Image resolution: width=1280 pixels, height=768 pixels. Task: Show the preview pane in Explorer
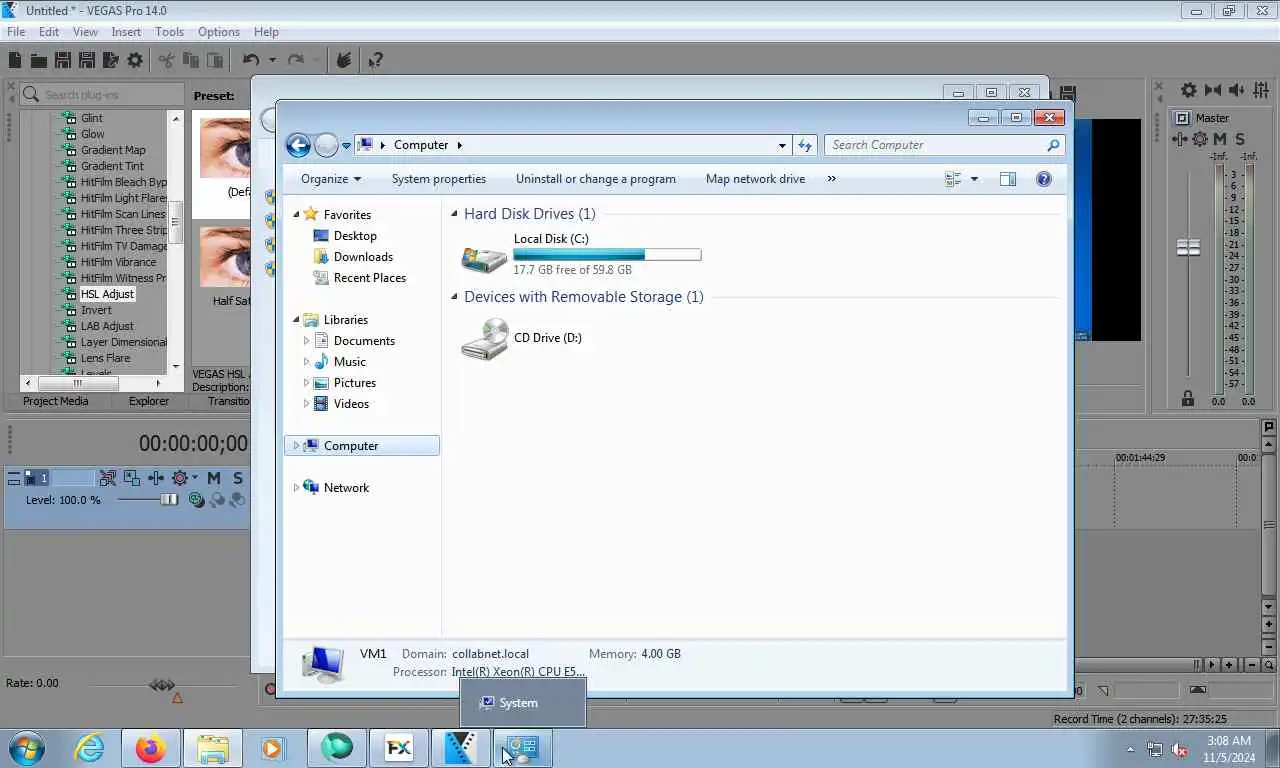1008,179
